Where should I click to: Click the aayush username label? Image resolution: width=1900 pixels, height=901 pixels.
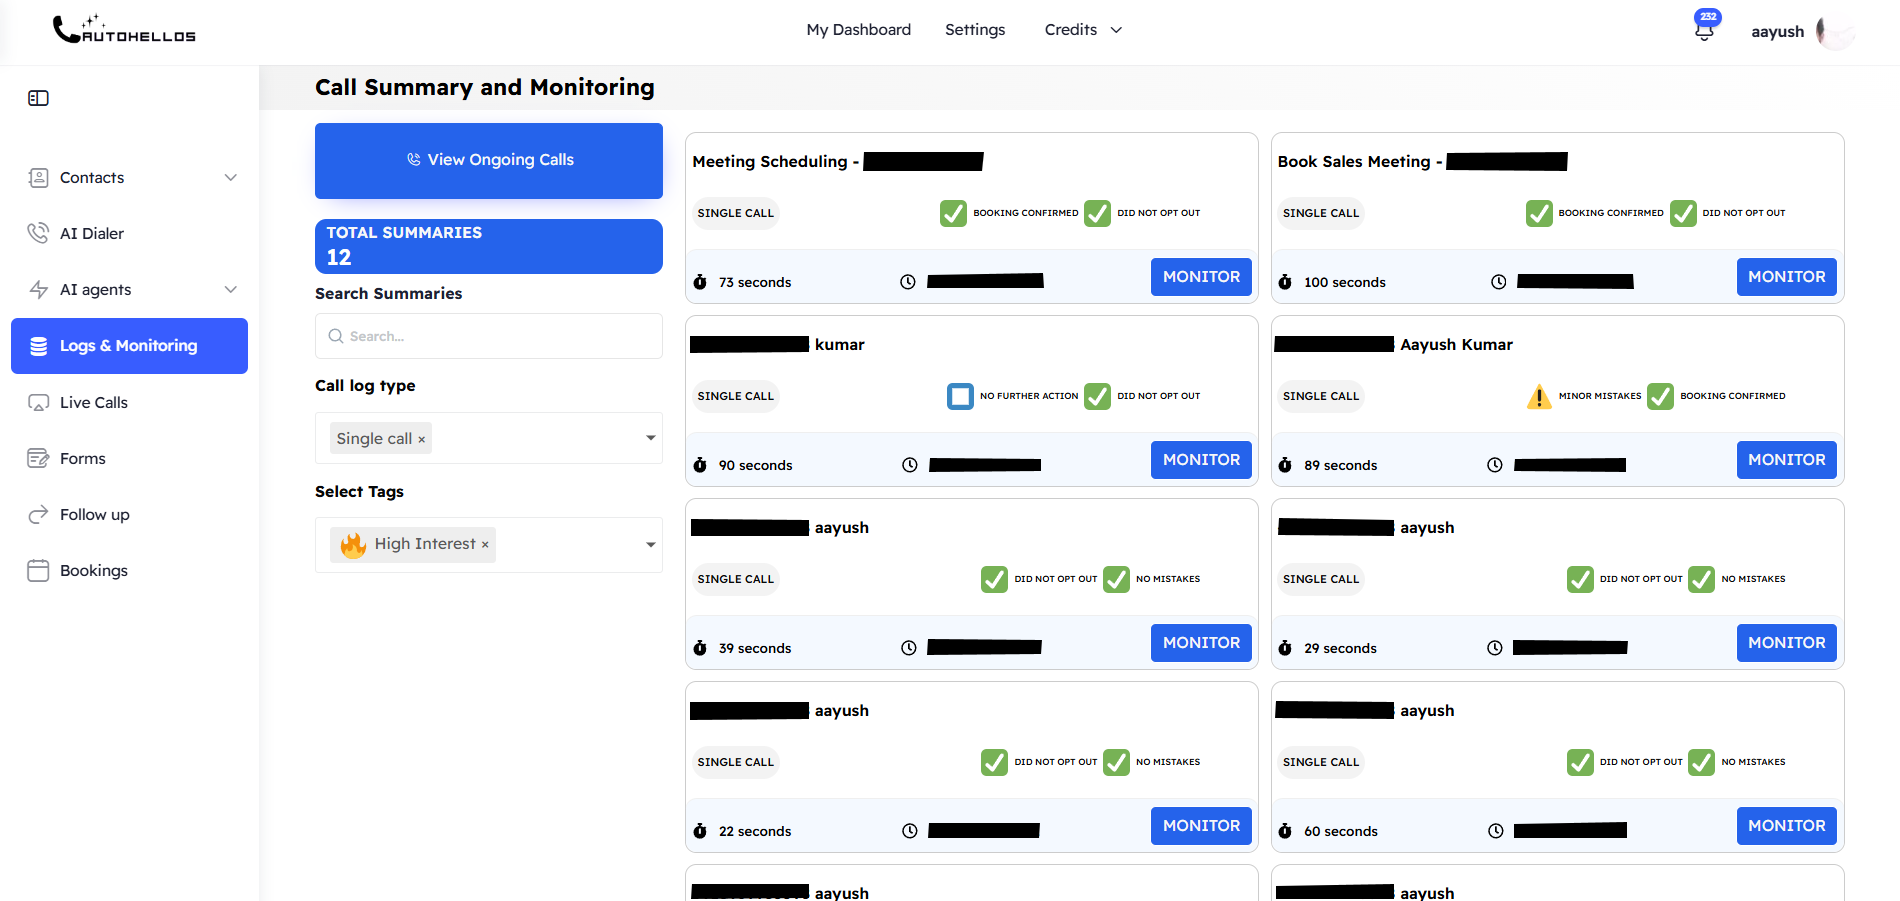click(1777, 32)
